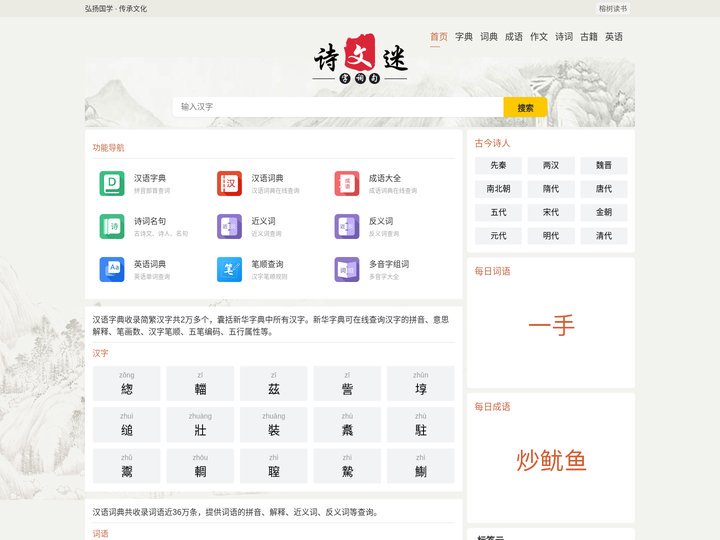Go to 首页 in the top navigation
The width and height of the screenshot is (720, 540).
(x=439, y=37)
